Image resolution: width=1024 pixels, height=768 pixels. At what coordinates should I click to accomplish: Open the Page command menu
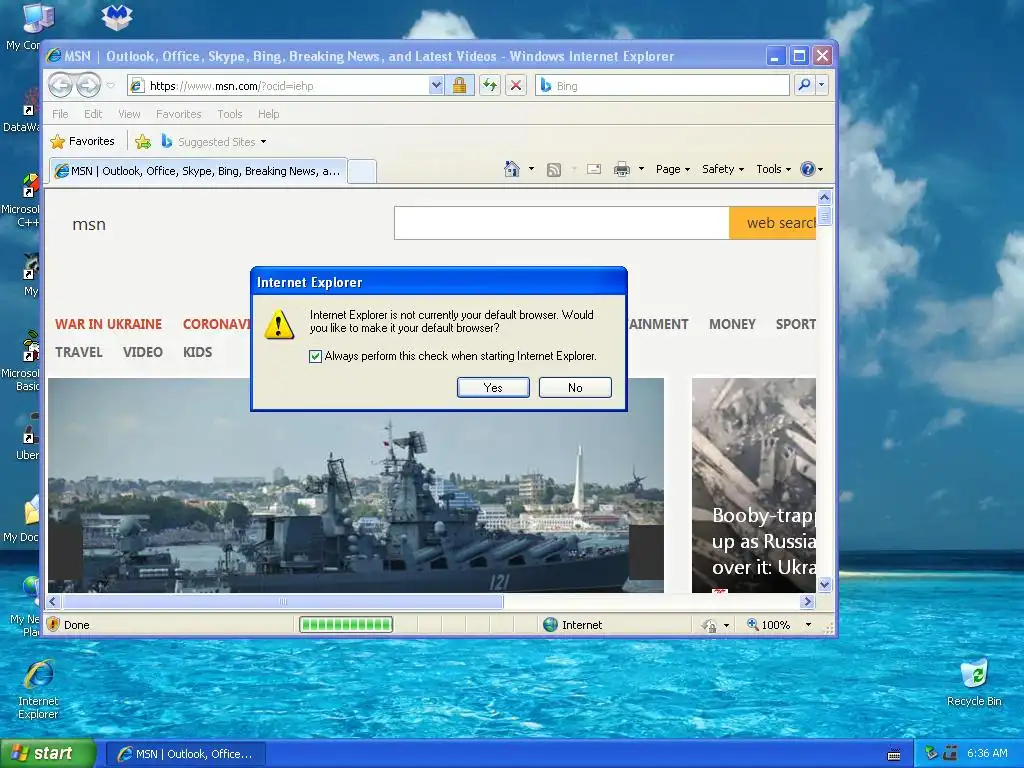(673, 169)
